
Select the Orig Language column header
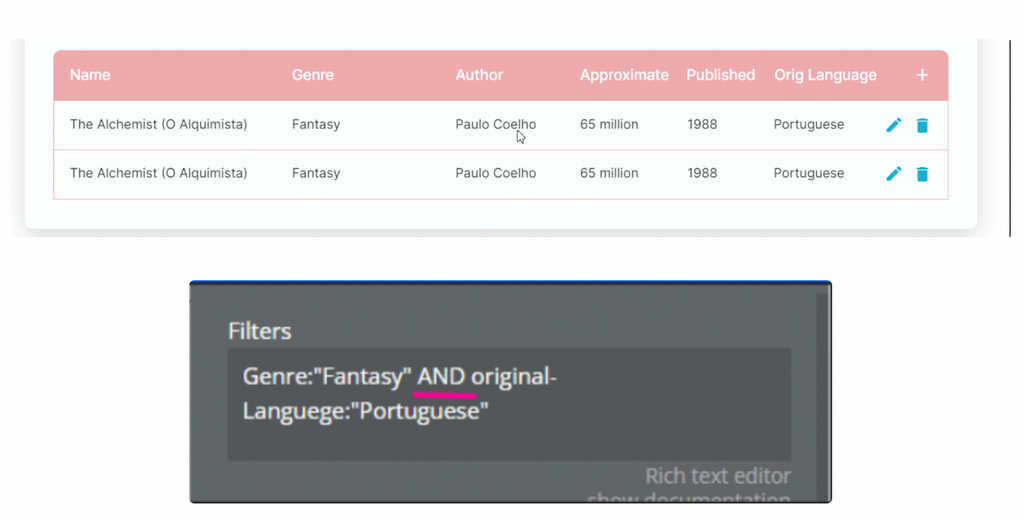click(825, 75)
